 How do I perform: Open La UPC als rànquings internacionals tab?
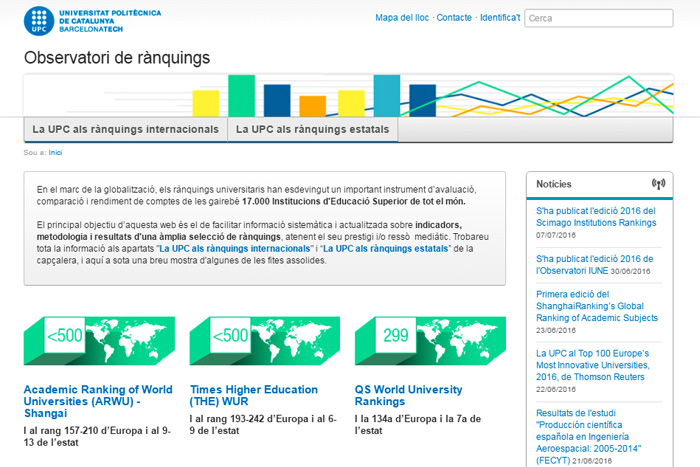click(x=125, y=130)
